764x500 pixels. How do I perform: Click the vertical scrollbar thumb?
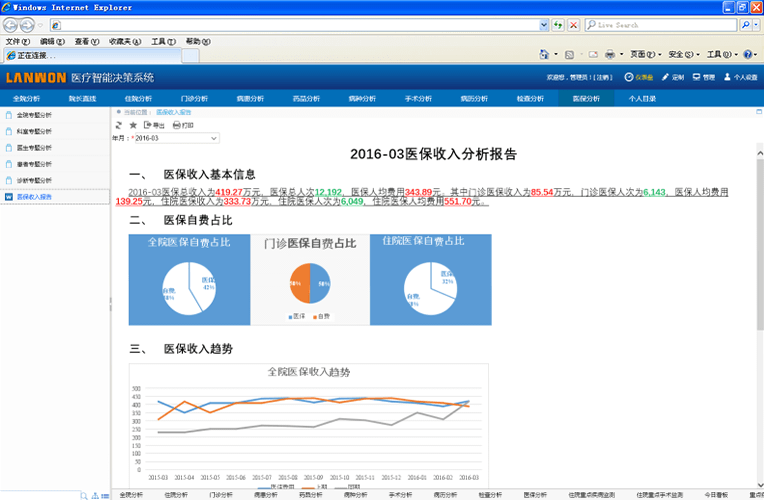click(760, 244)
